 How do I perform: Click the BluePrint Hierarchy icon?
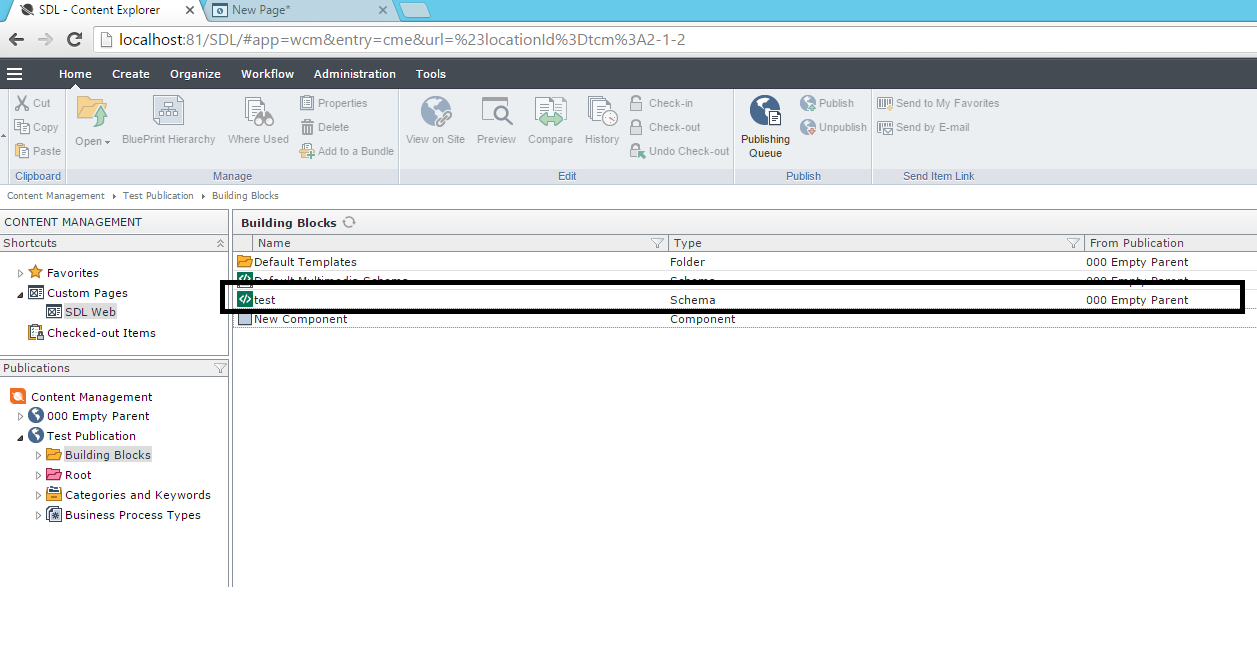[x=168, y=112]
